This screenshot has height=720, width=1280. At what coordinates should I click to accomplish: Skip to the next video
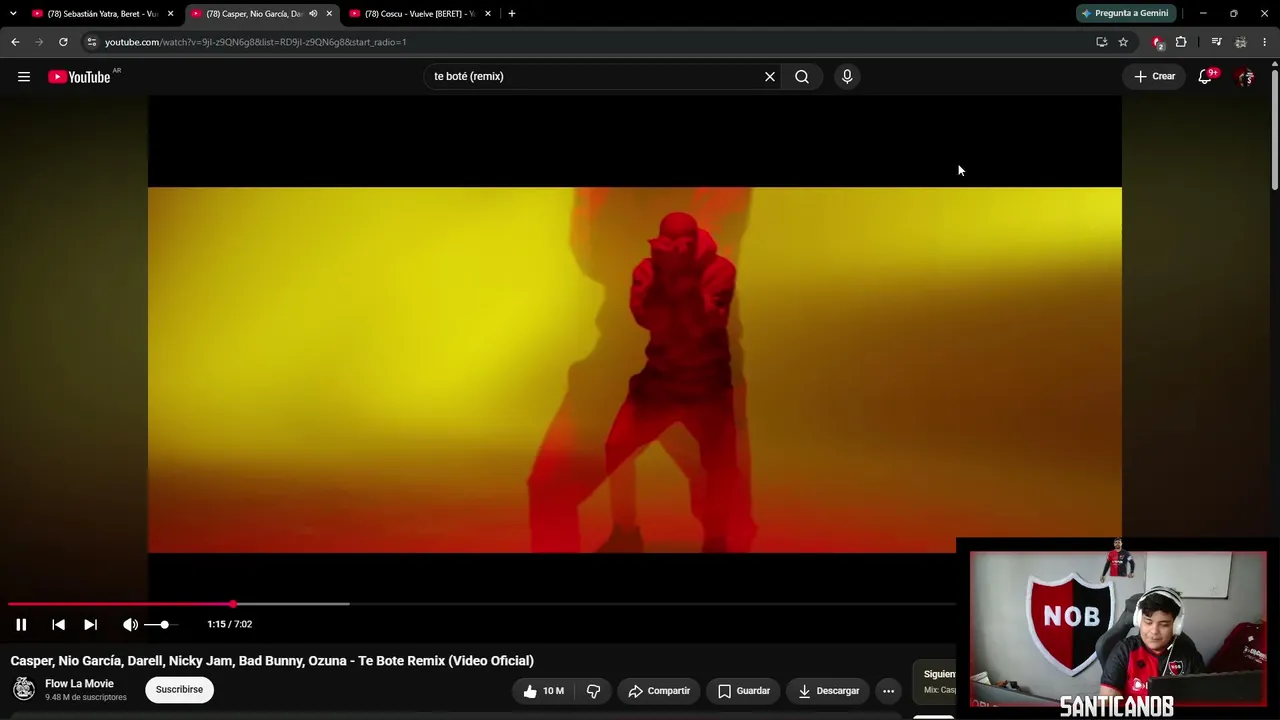tap(90, 624)
